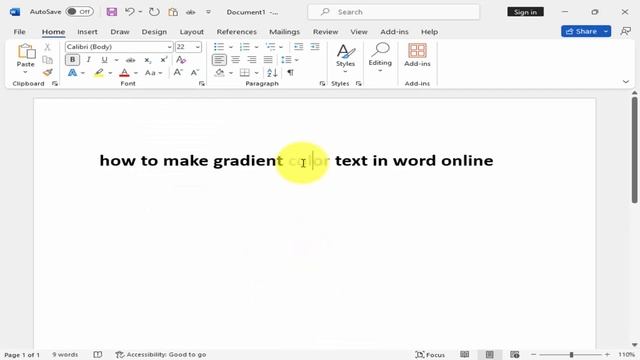
Task: Toggle Focus mode in status bar
Action: tap(430, 354)
